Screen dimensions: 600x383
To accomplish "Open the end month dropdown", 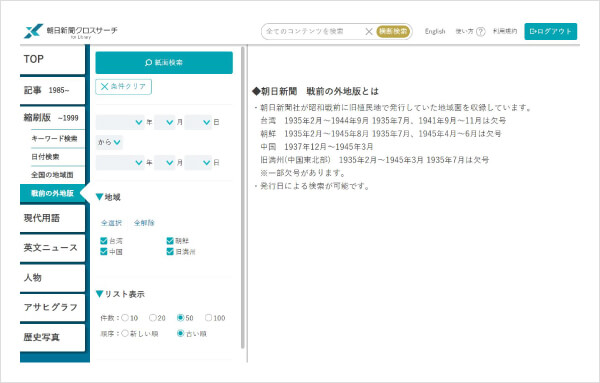I will pos(164,163).
